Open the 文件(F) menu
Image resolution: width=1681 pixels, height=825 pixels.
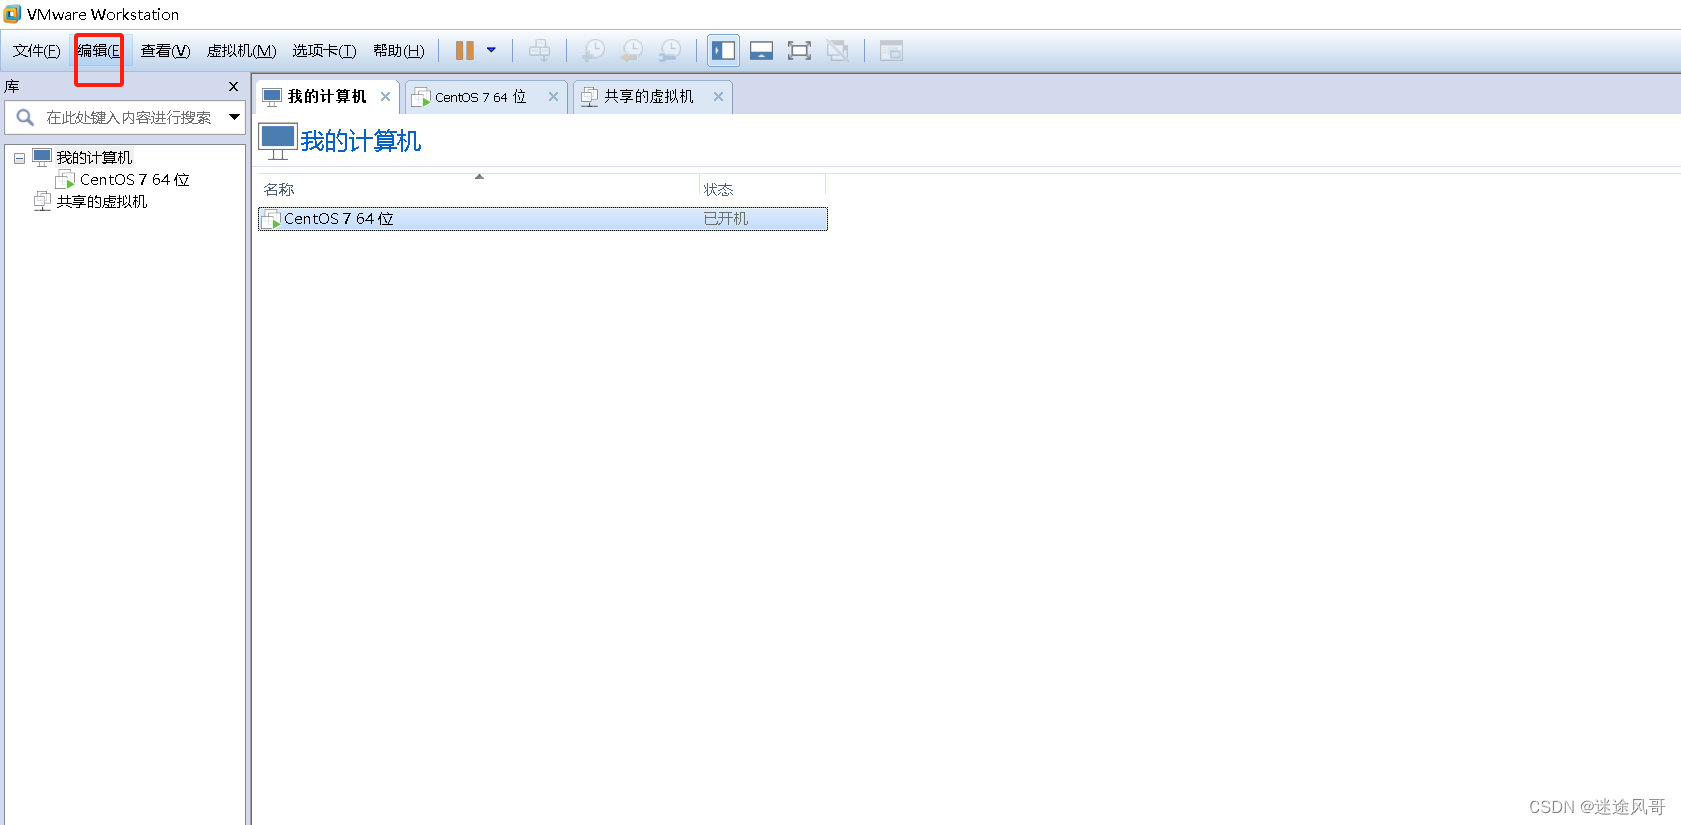(36, 51)
